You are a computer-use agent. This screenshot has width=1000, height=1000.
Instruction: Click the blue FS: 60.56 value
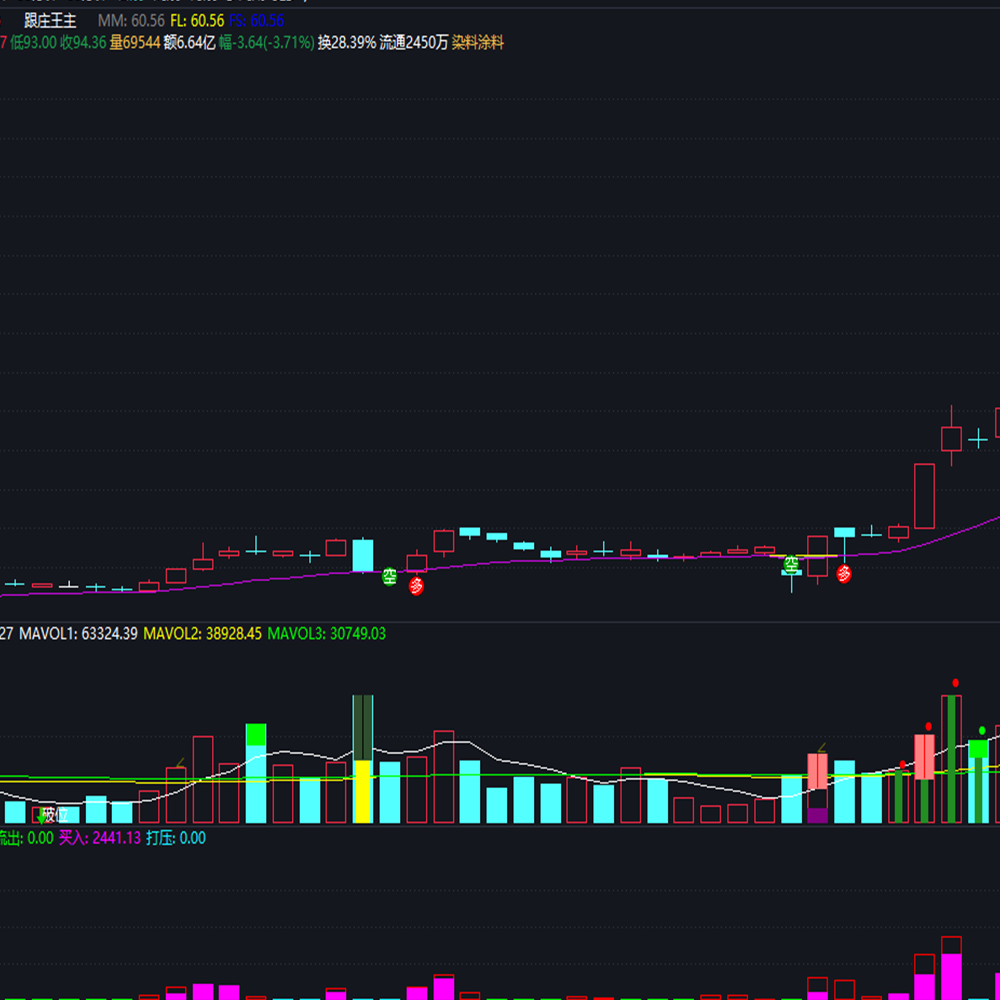256,20
